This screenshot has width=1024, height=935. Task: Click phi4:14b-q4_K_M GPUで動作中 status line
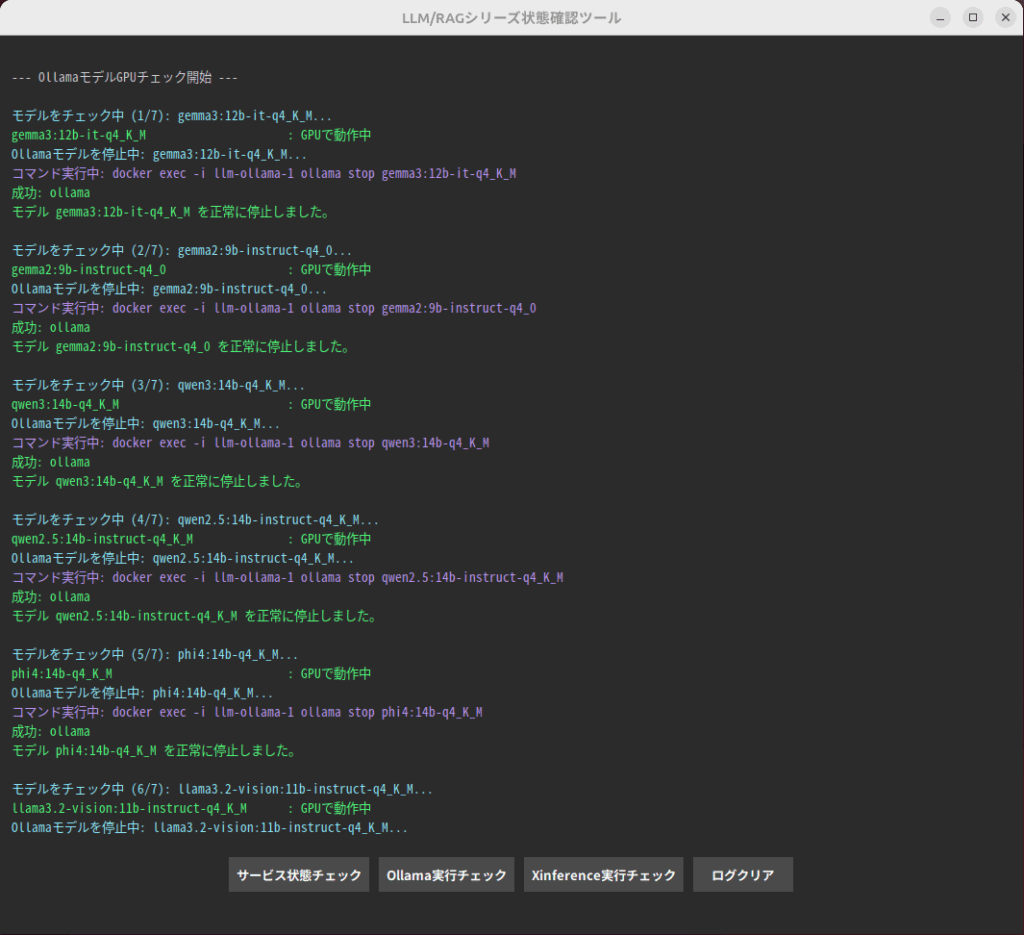191,673
